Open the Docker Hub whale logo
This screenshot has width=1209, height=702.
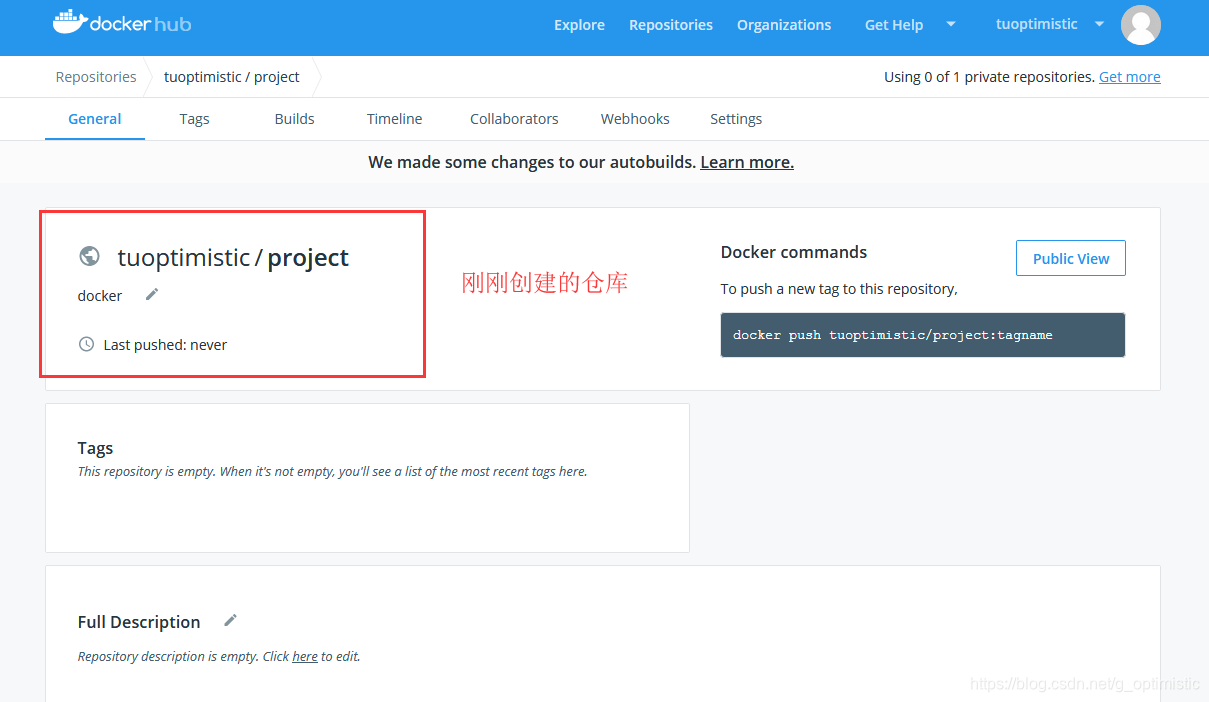coord(121,23)
